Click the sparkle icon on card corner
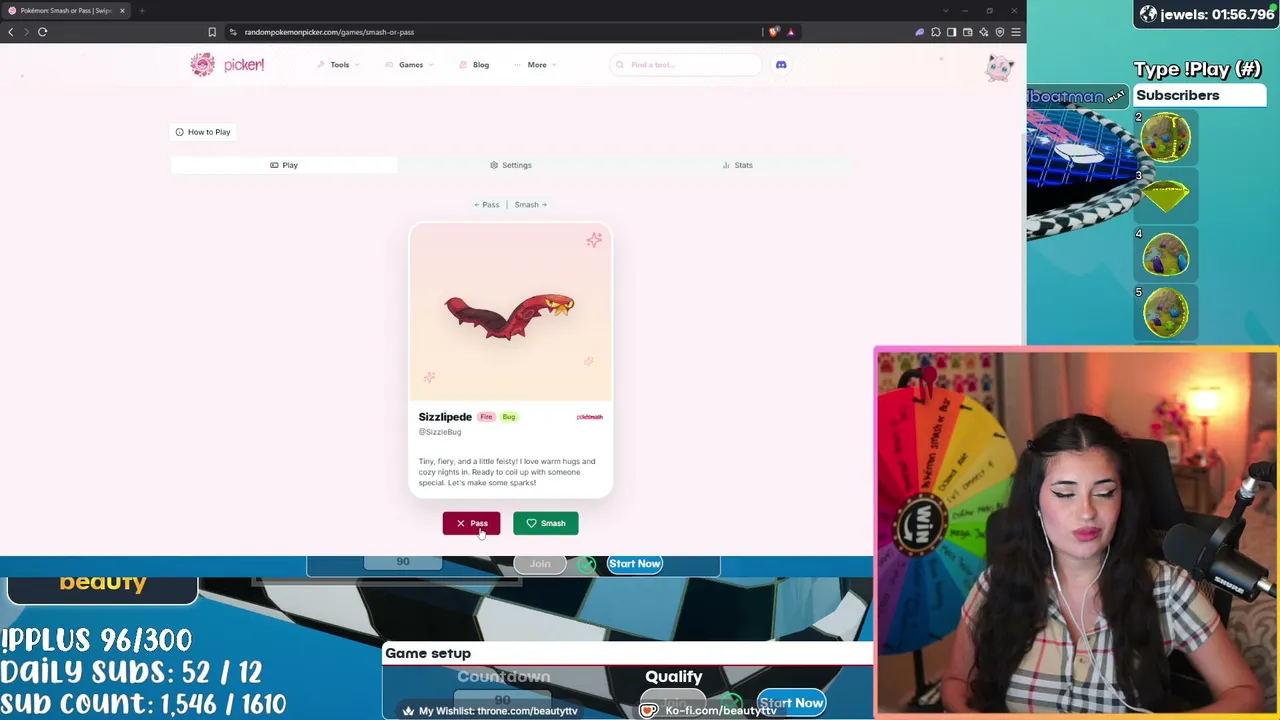1280x720 pixels. pos(594,239)
